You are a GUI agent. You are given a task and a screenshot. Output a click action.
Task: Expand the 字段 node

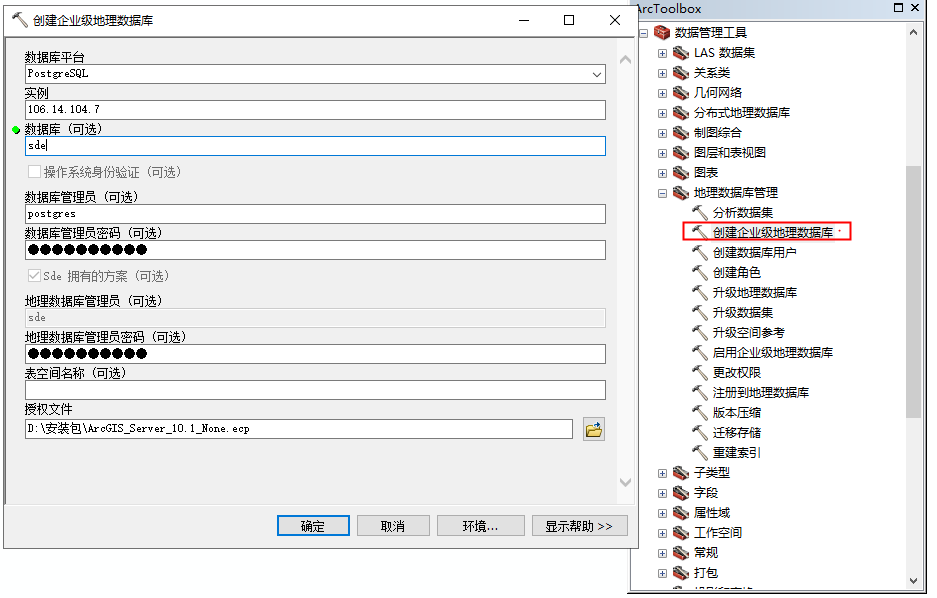click(x=662, y=493)
